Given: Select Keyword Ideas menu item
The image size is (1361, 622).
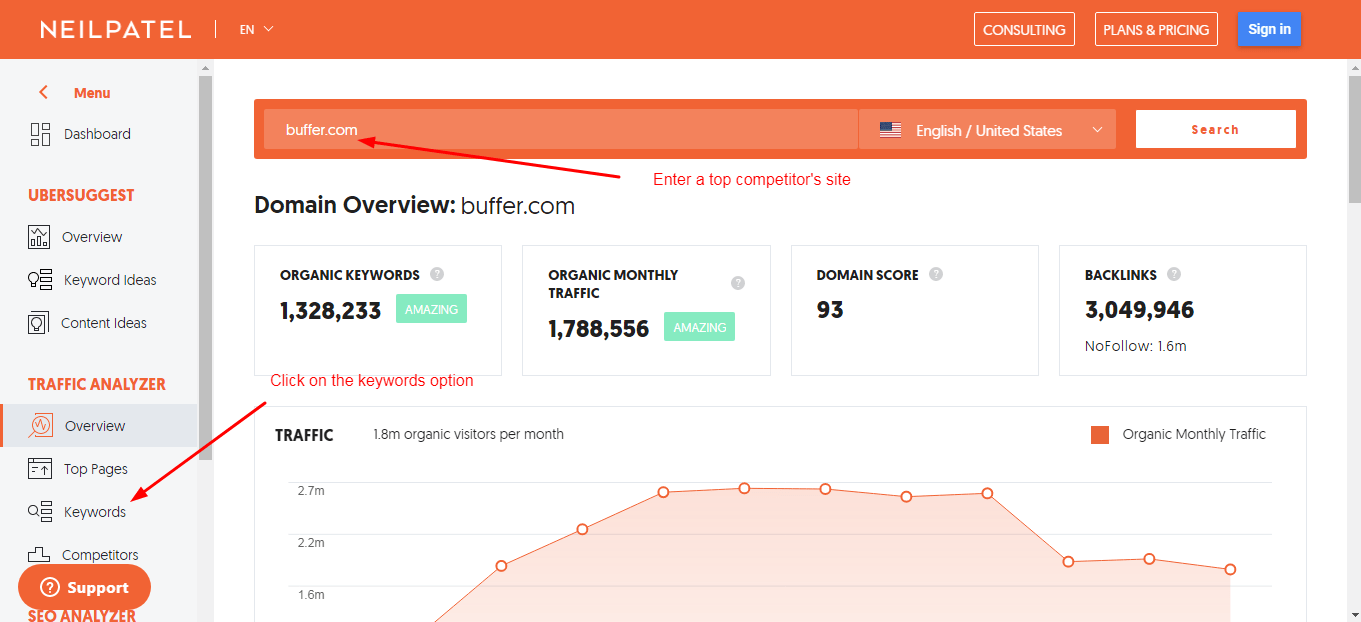Looking at the screenshot, I should [110, 280].
